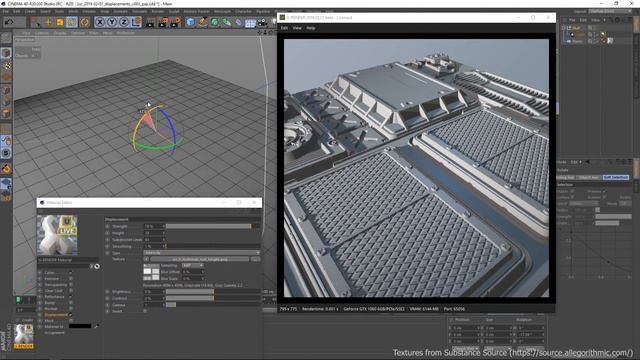Viewport: 640px width, 360px height.
Task: Click the texture file name button
Action: tap(200, 259)
